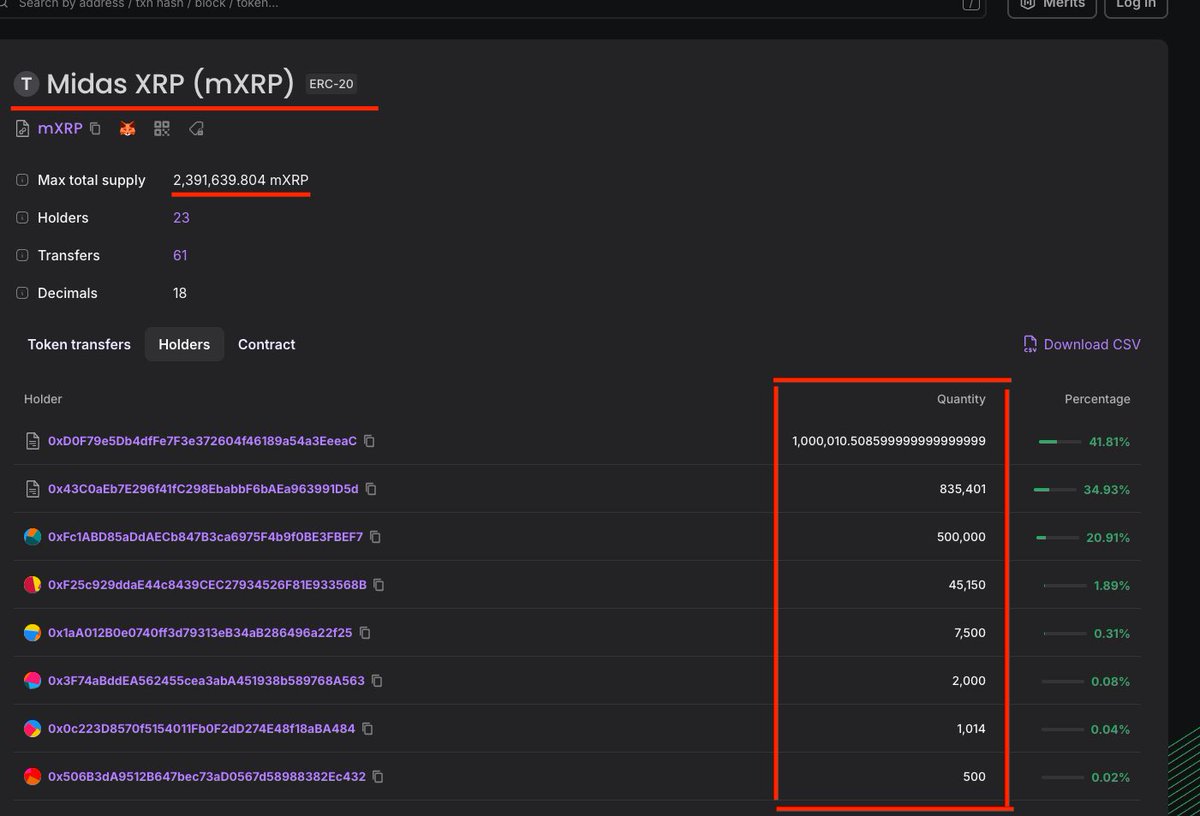
Task: Select the quantity value 1,014
Action: pyautogui.click(x=971, y=729)
